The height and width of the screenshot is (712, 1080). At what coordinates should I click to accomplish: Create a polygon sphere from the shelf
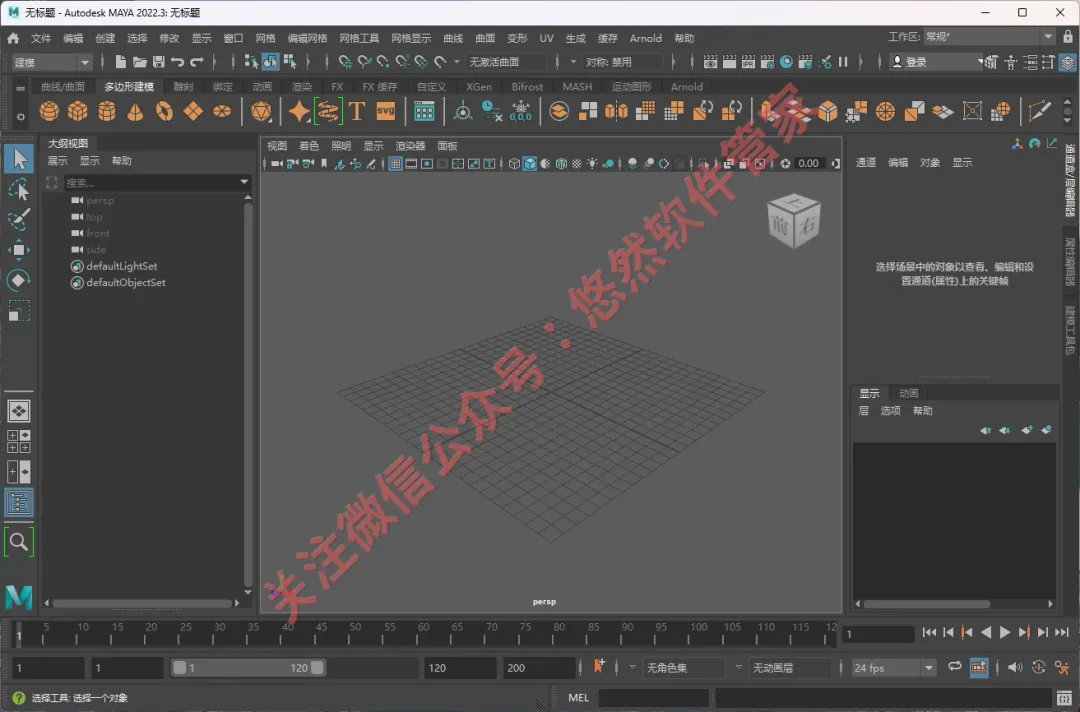pos(49,111)
